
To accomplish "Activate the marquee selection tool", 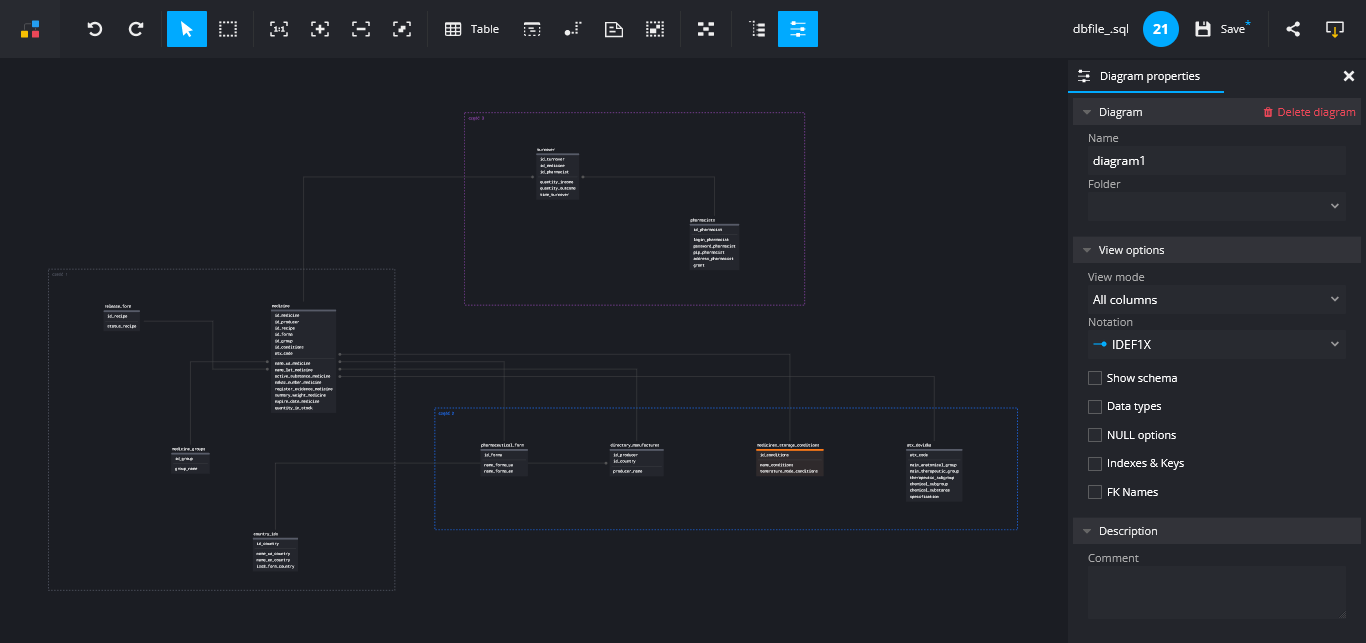I will 227,29.
